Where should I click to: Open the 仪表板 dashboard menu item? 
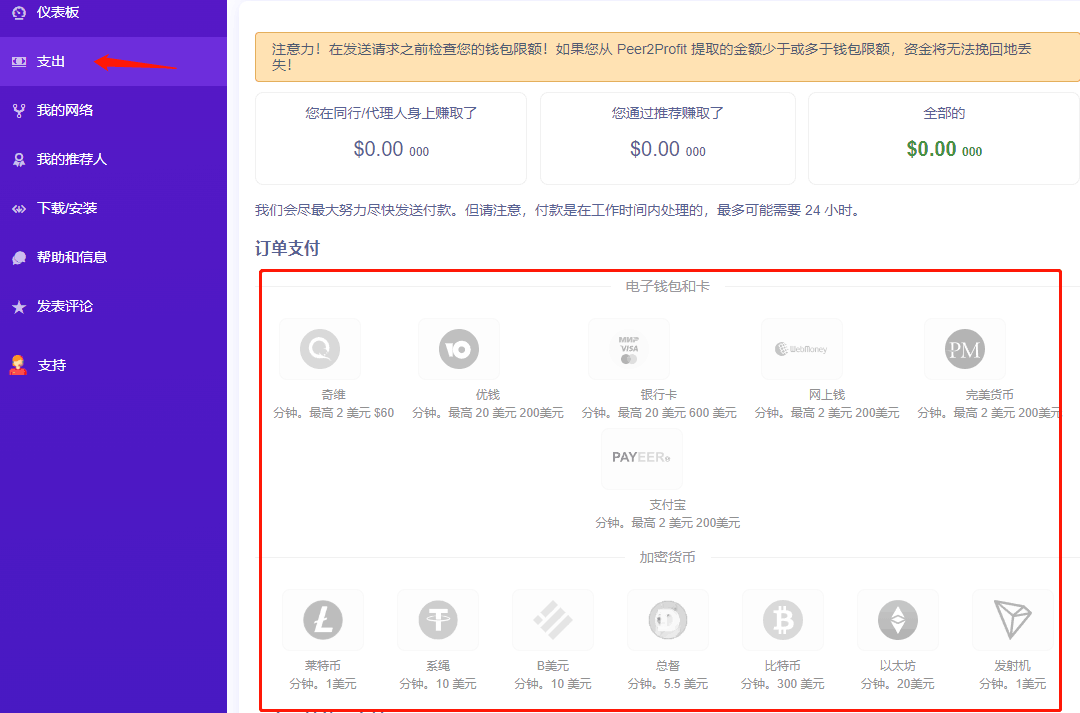pyautogui.click(x=57, y=12)
